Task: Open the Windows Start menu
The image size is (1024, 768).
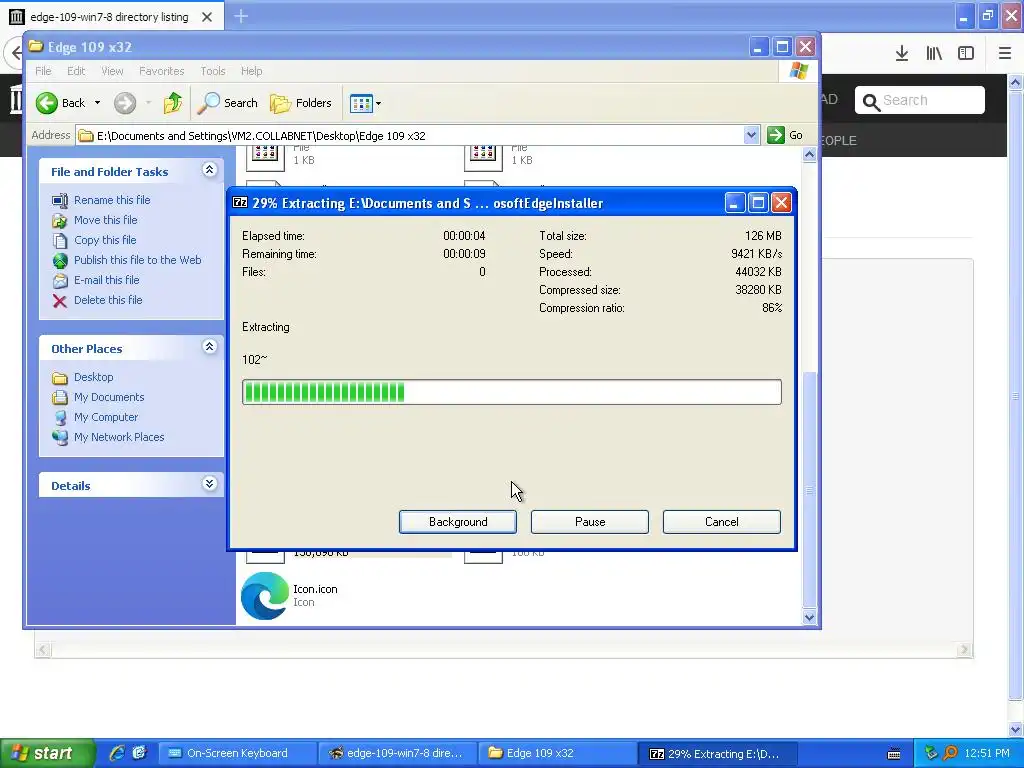Action: click(x=46, y=754)
